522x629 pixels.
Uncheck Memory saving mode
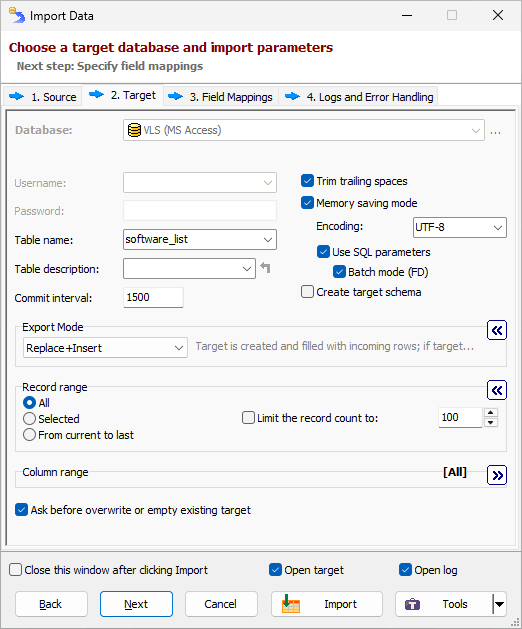point(307,203)
